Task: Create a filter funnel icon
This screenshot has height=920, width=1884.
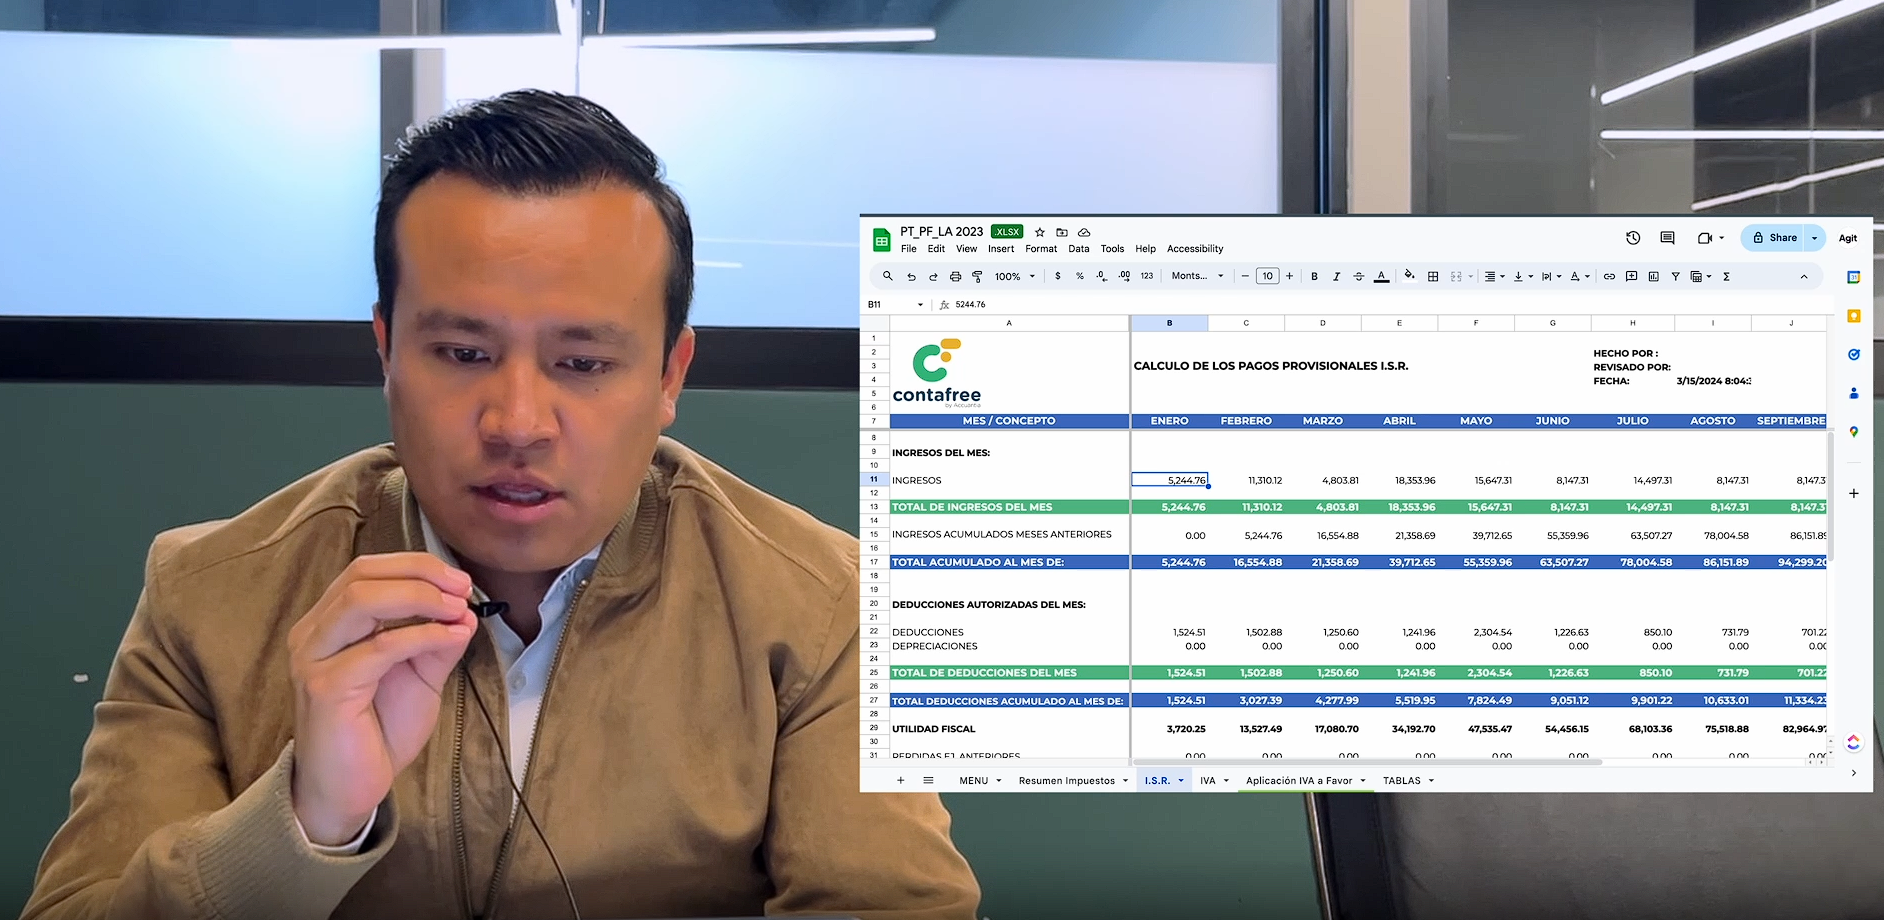Action: coord(1675,277)
